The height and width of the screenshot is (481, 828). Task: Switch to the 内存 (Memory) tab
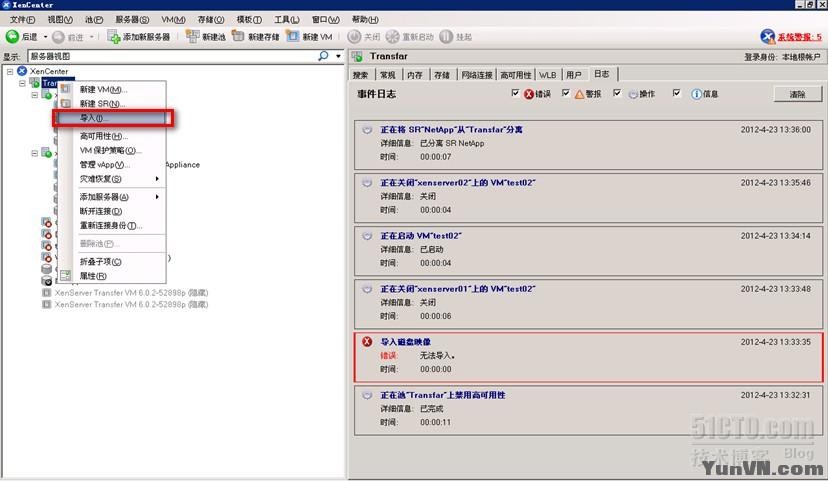point(415,75)
